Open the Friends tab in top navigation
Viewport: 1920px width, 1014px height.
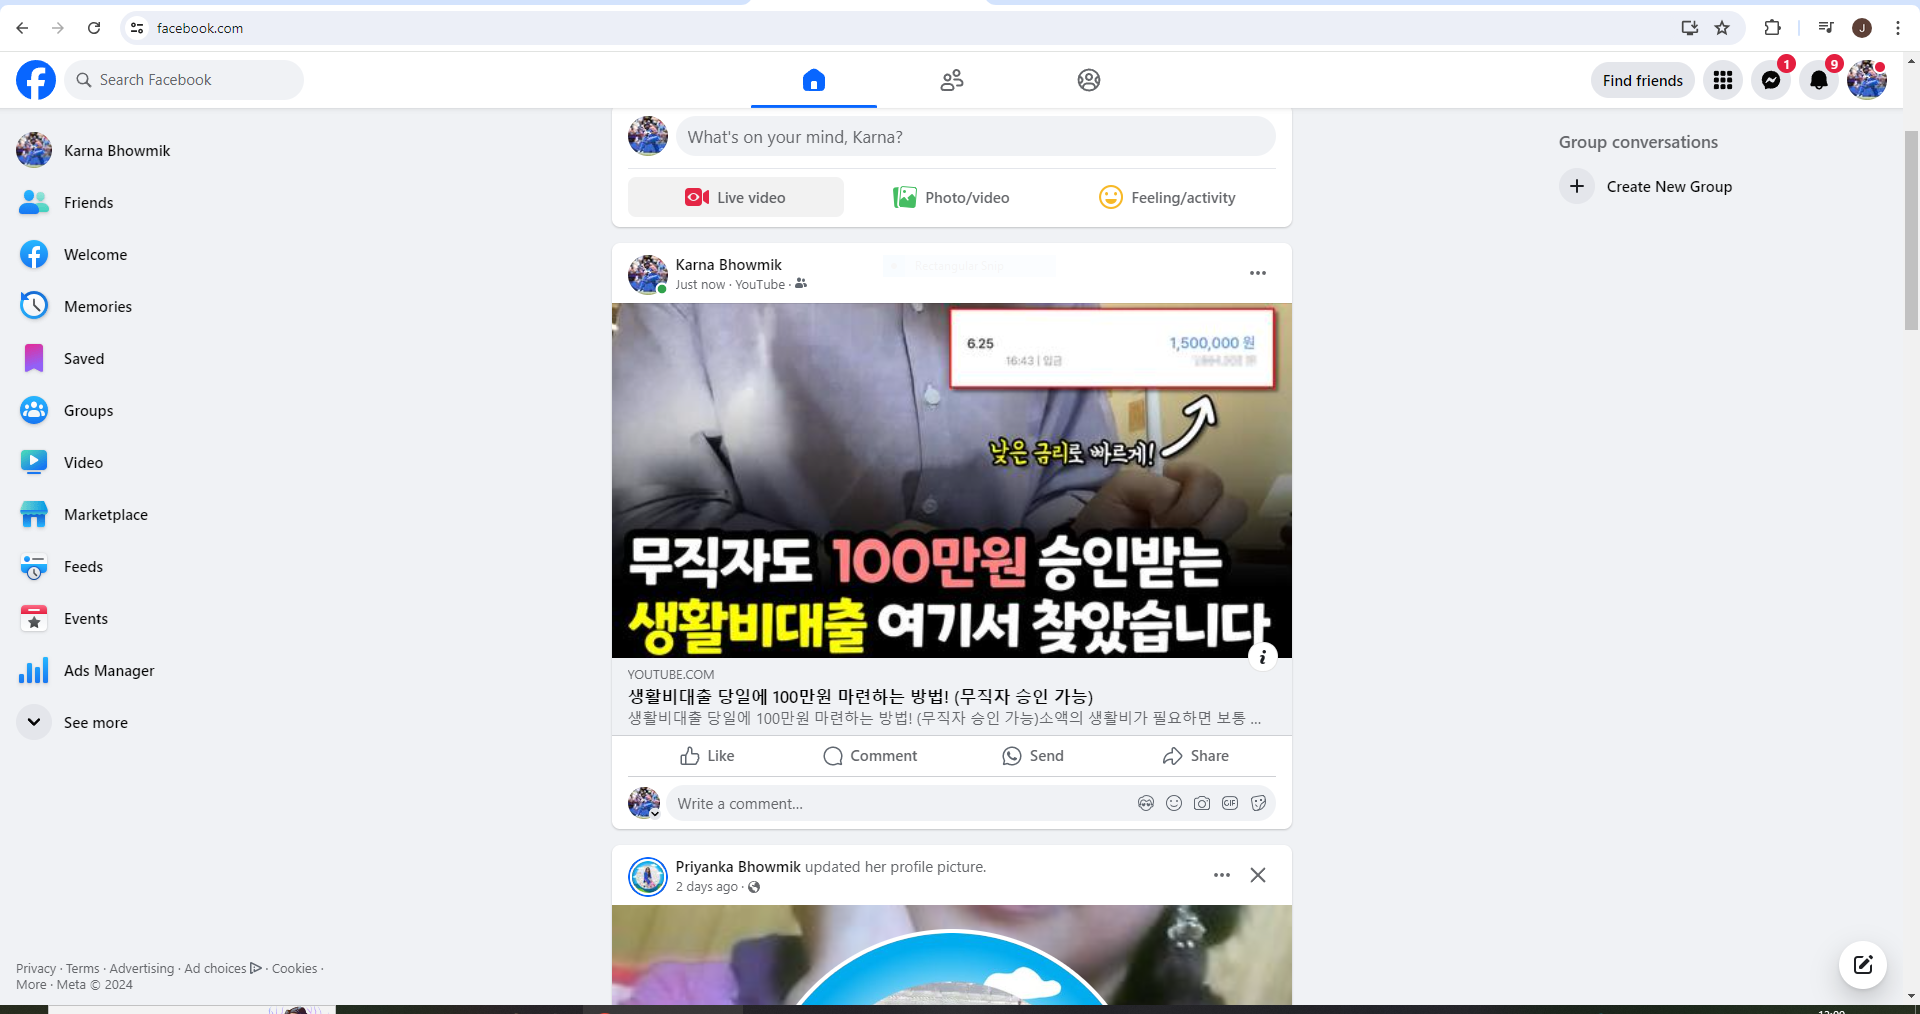[x=952, y=80]
